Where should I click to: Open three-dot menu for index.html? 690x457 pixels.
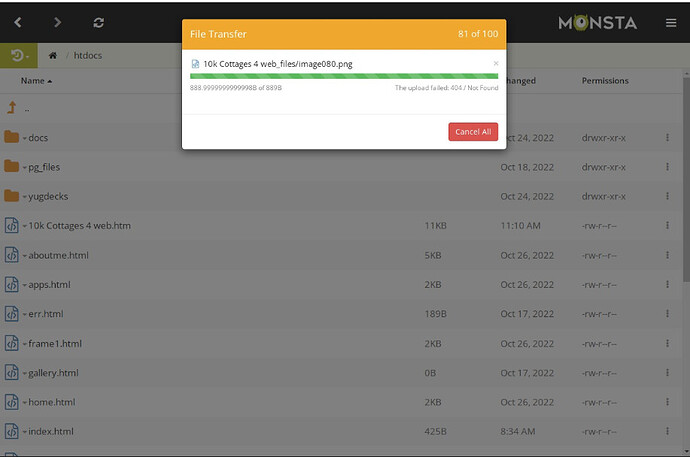tap(667, 432)
